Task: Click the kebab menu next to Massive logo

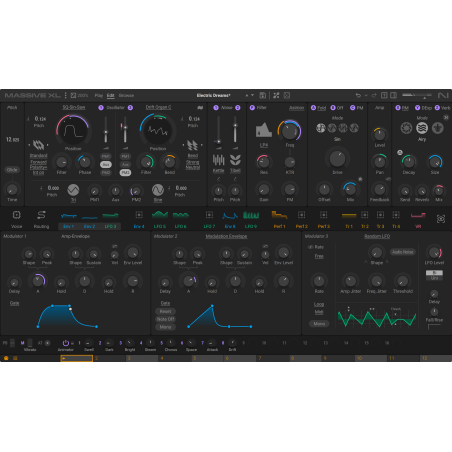Action: coord(66,95)
